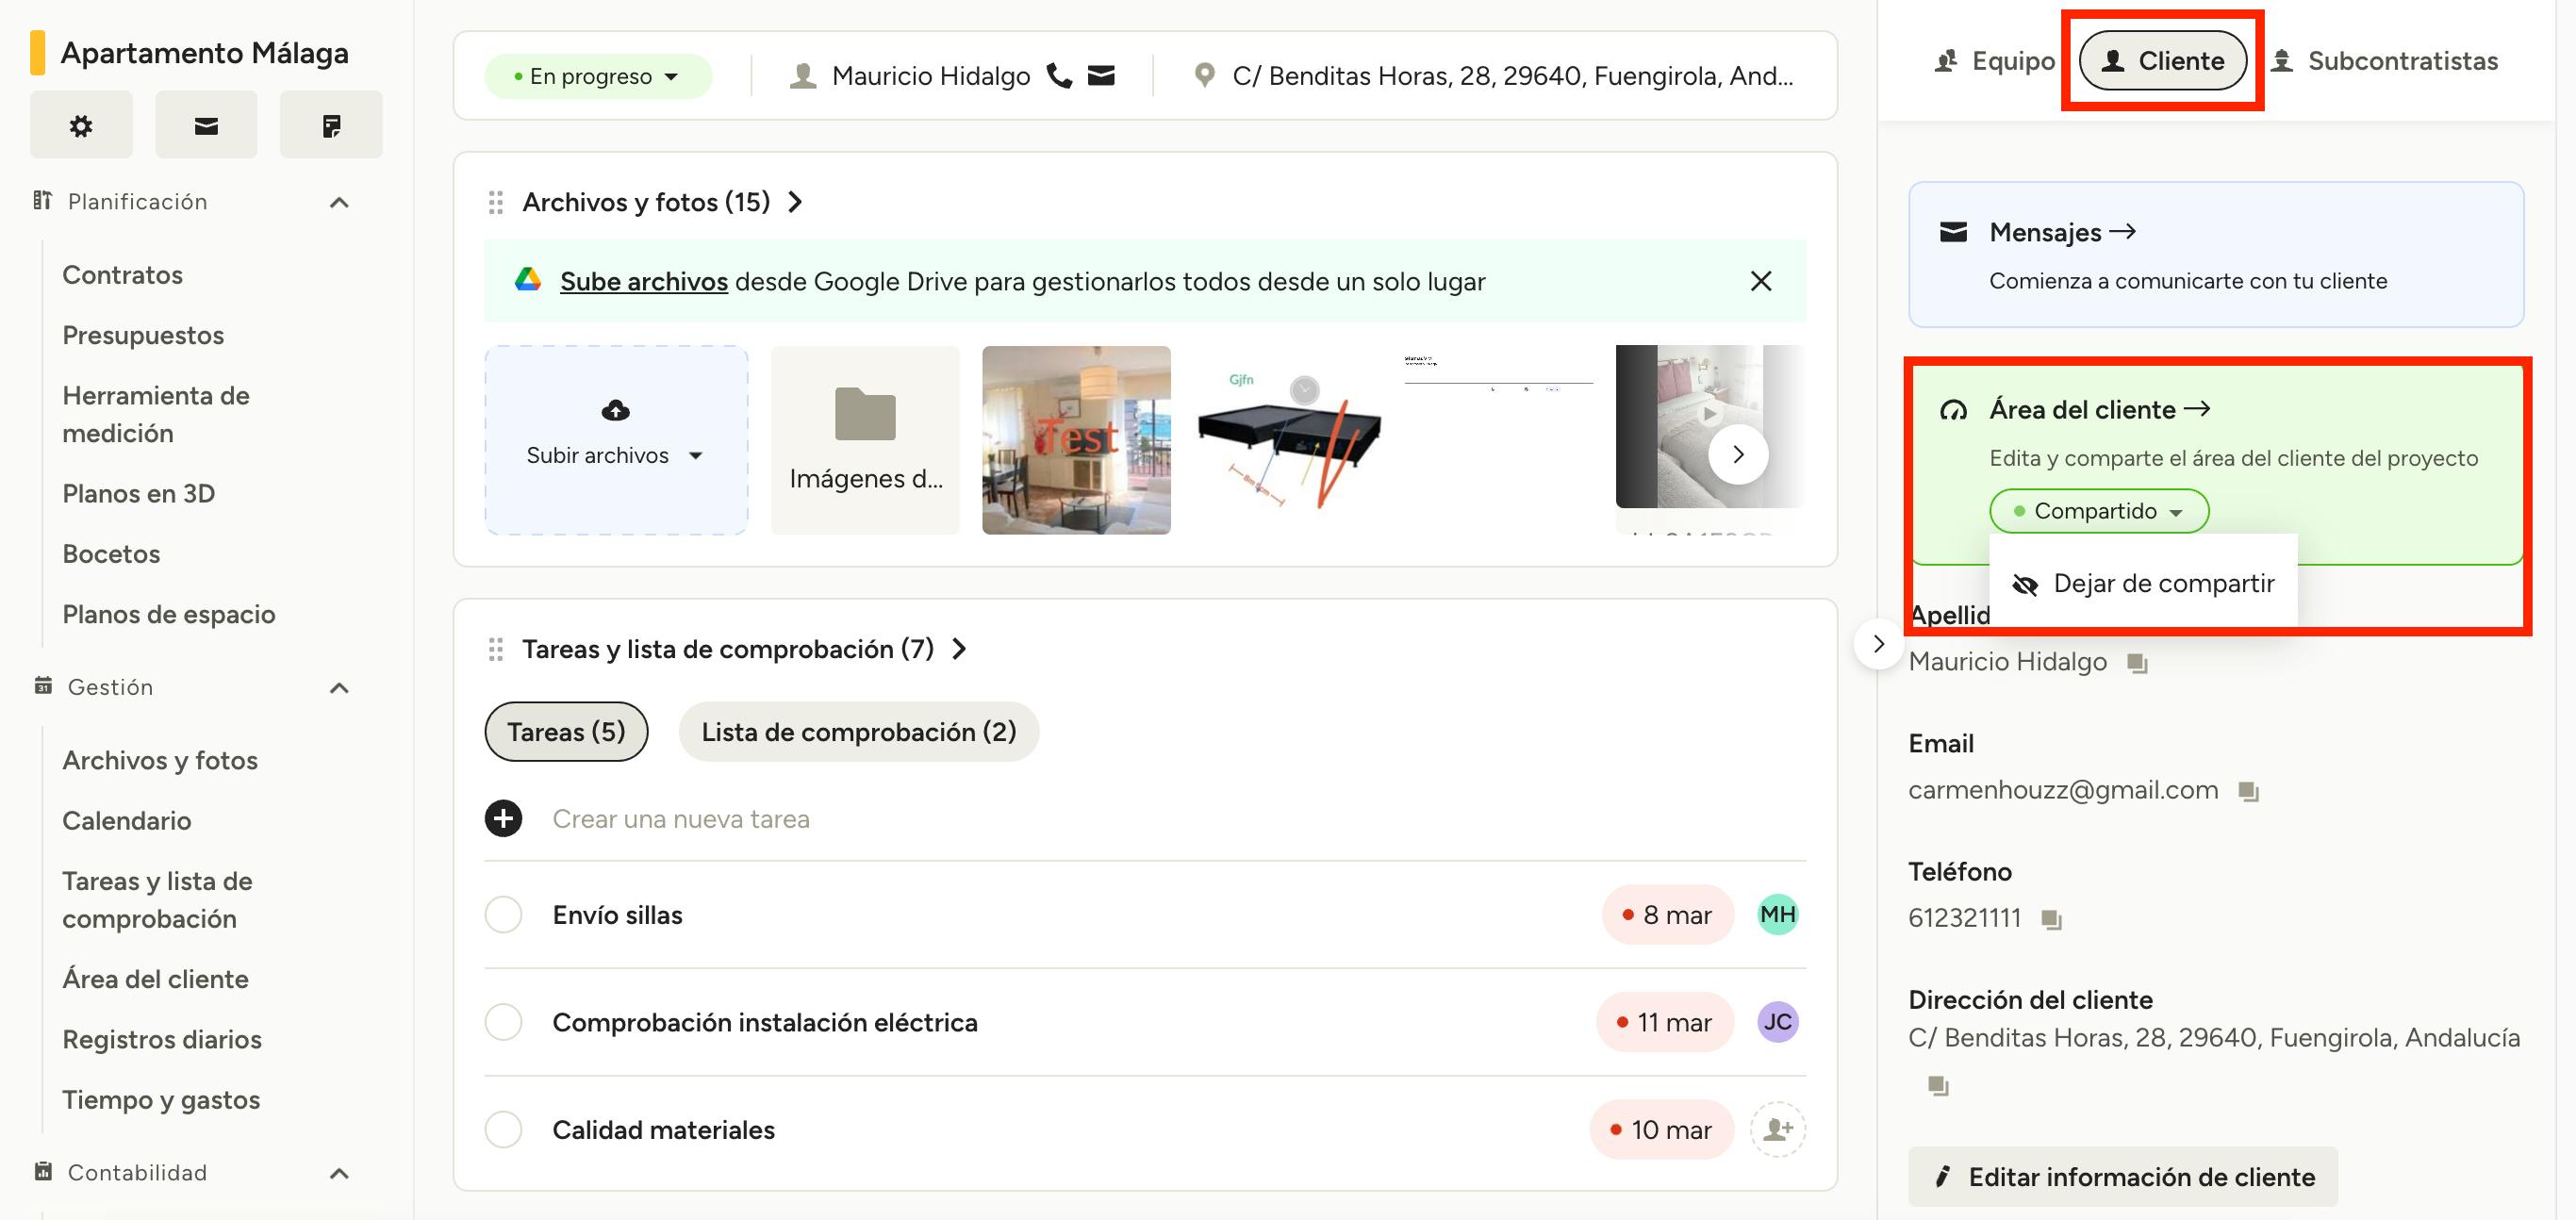This screenshot has height=1220, width=2576.
Task: Check off Comprobación instalación eléctrica task
Action: pyautogui.click(x=503, y=1022)
